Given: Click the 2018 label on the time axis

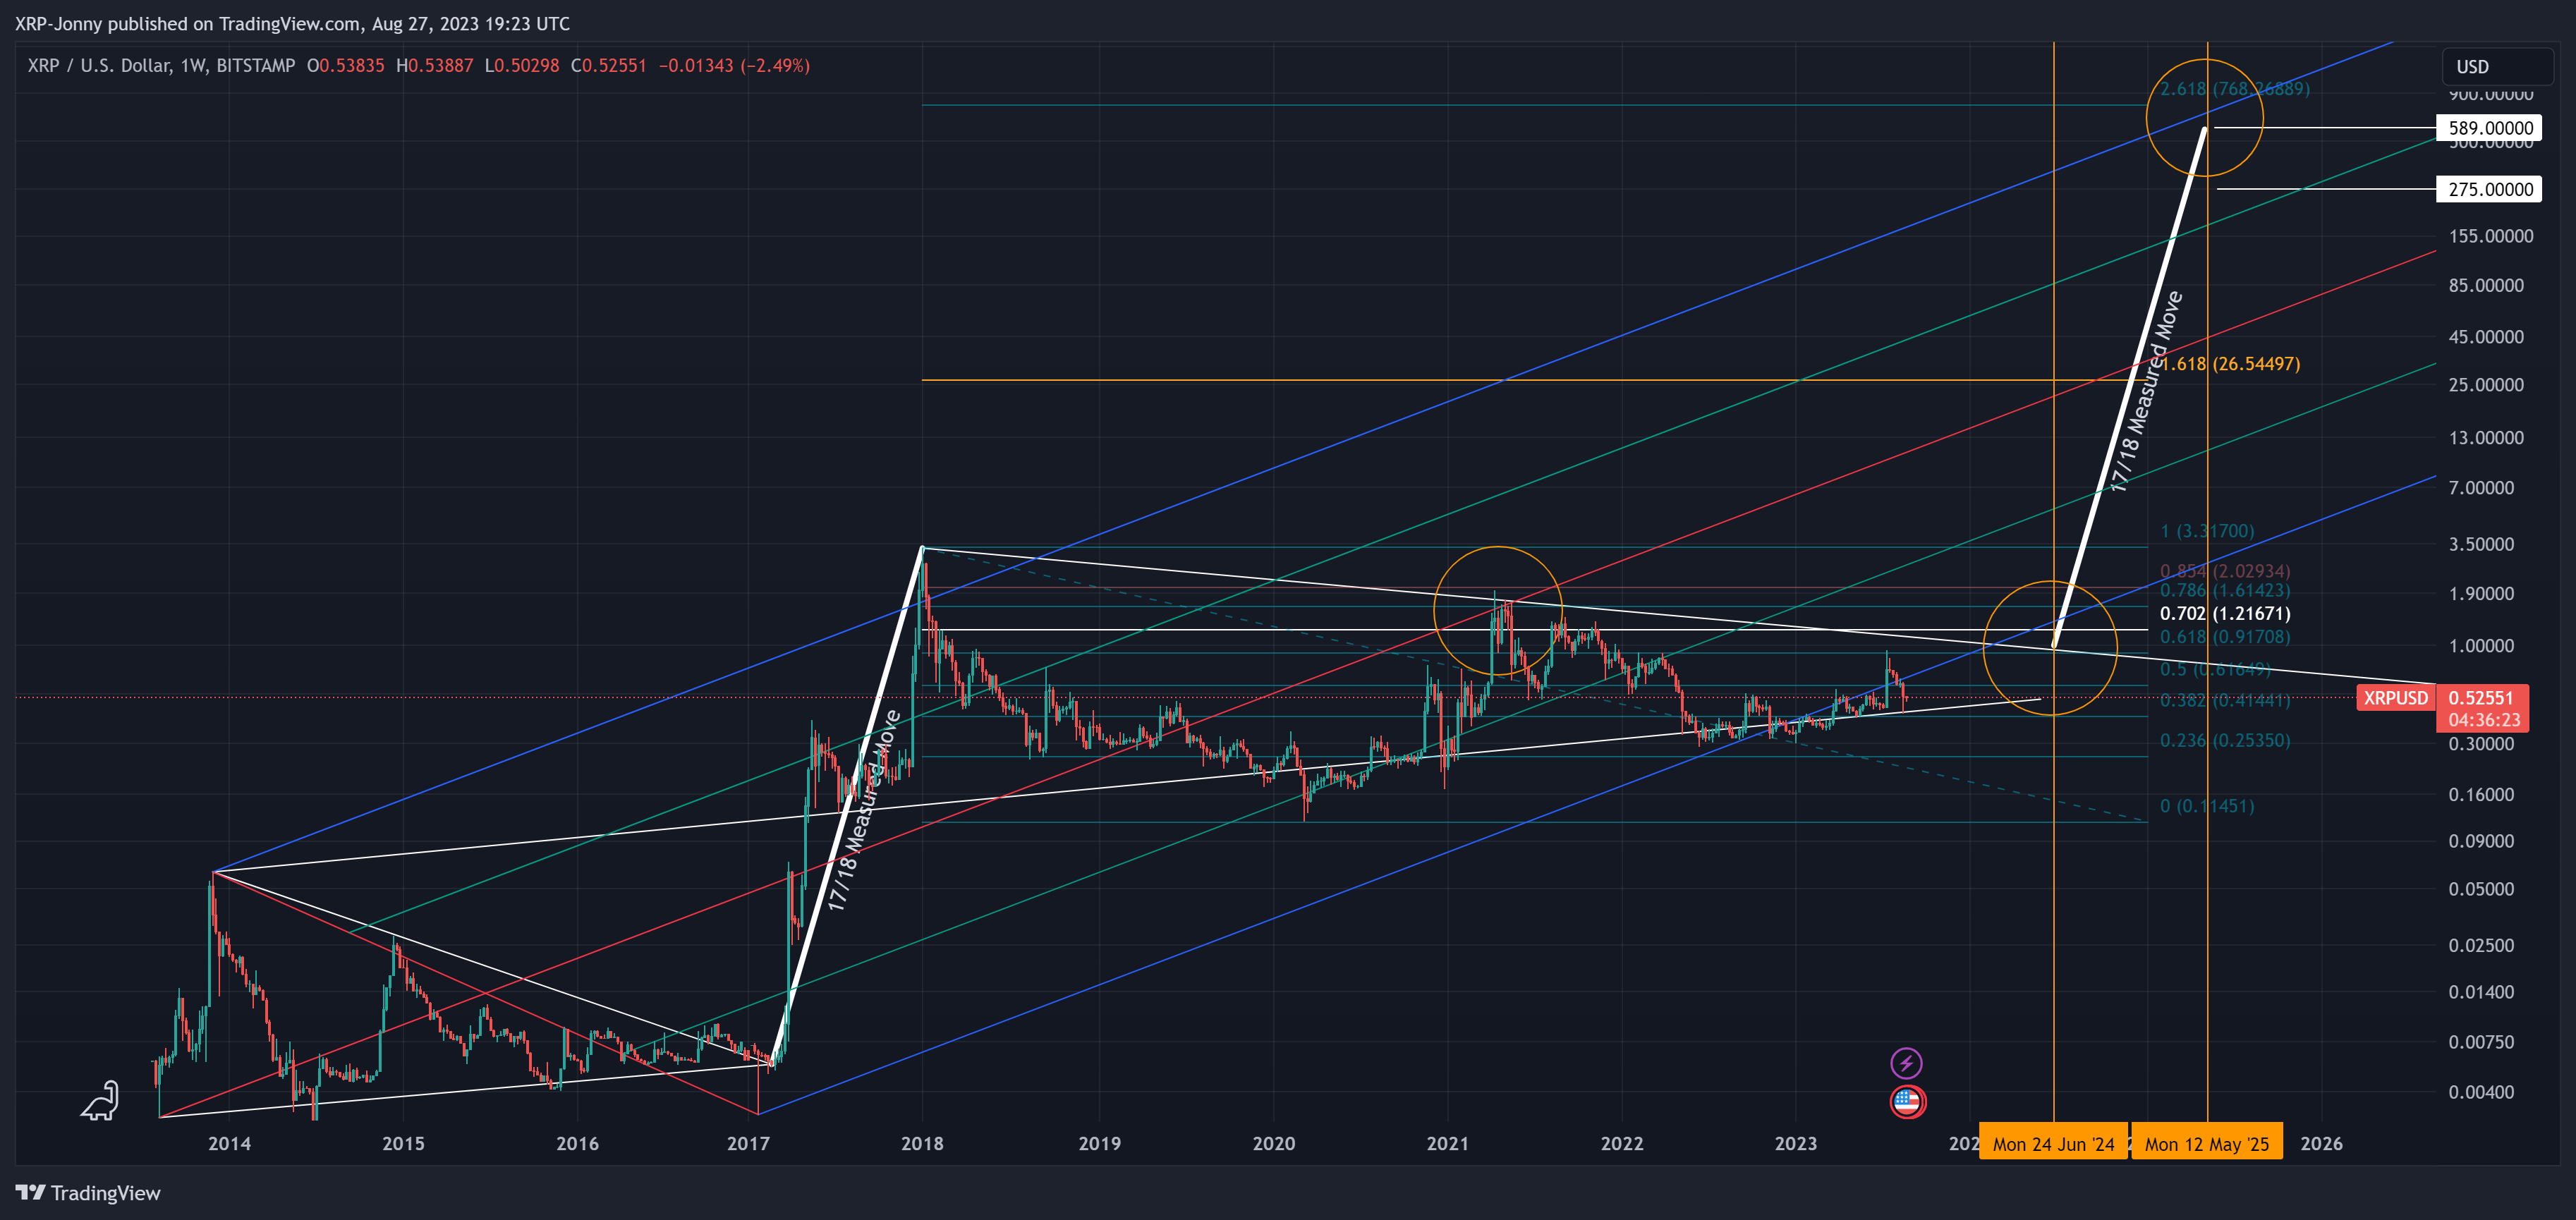Looking at the screenshot, I should click(x=922, y=1143).
